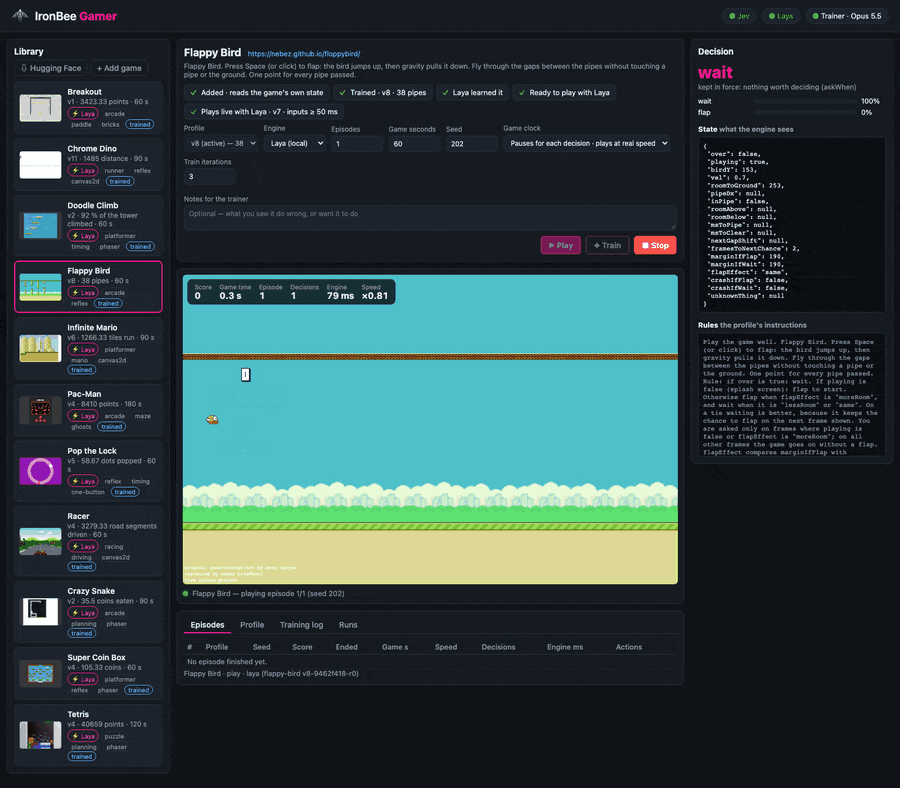Click the Laya badge on Pac-Man card
Screen dimensions: 900x788
[83, 416]
